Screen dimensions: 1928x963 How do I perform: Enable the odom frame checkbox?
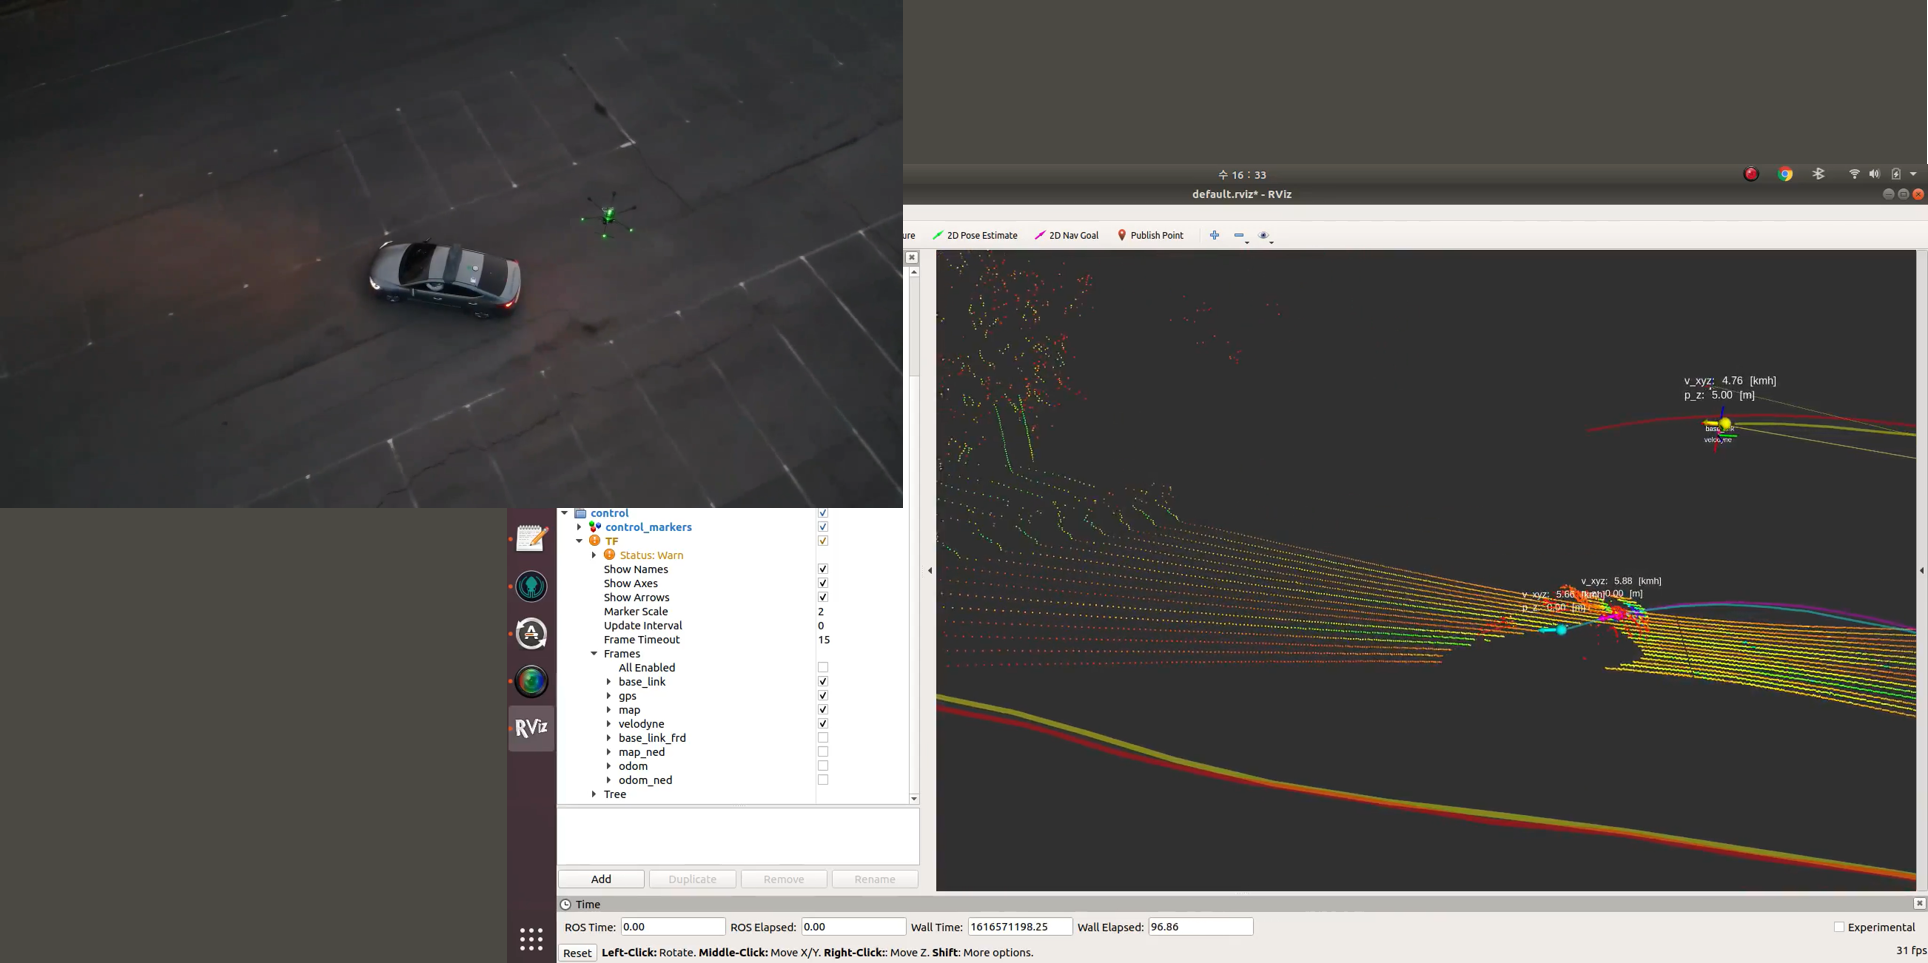coord(823,765)
